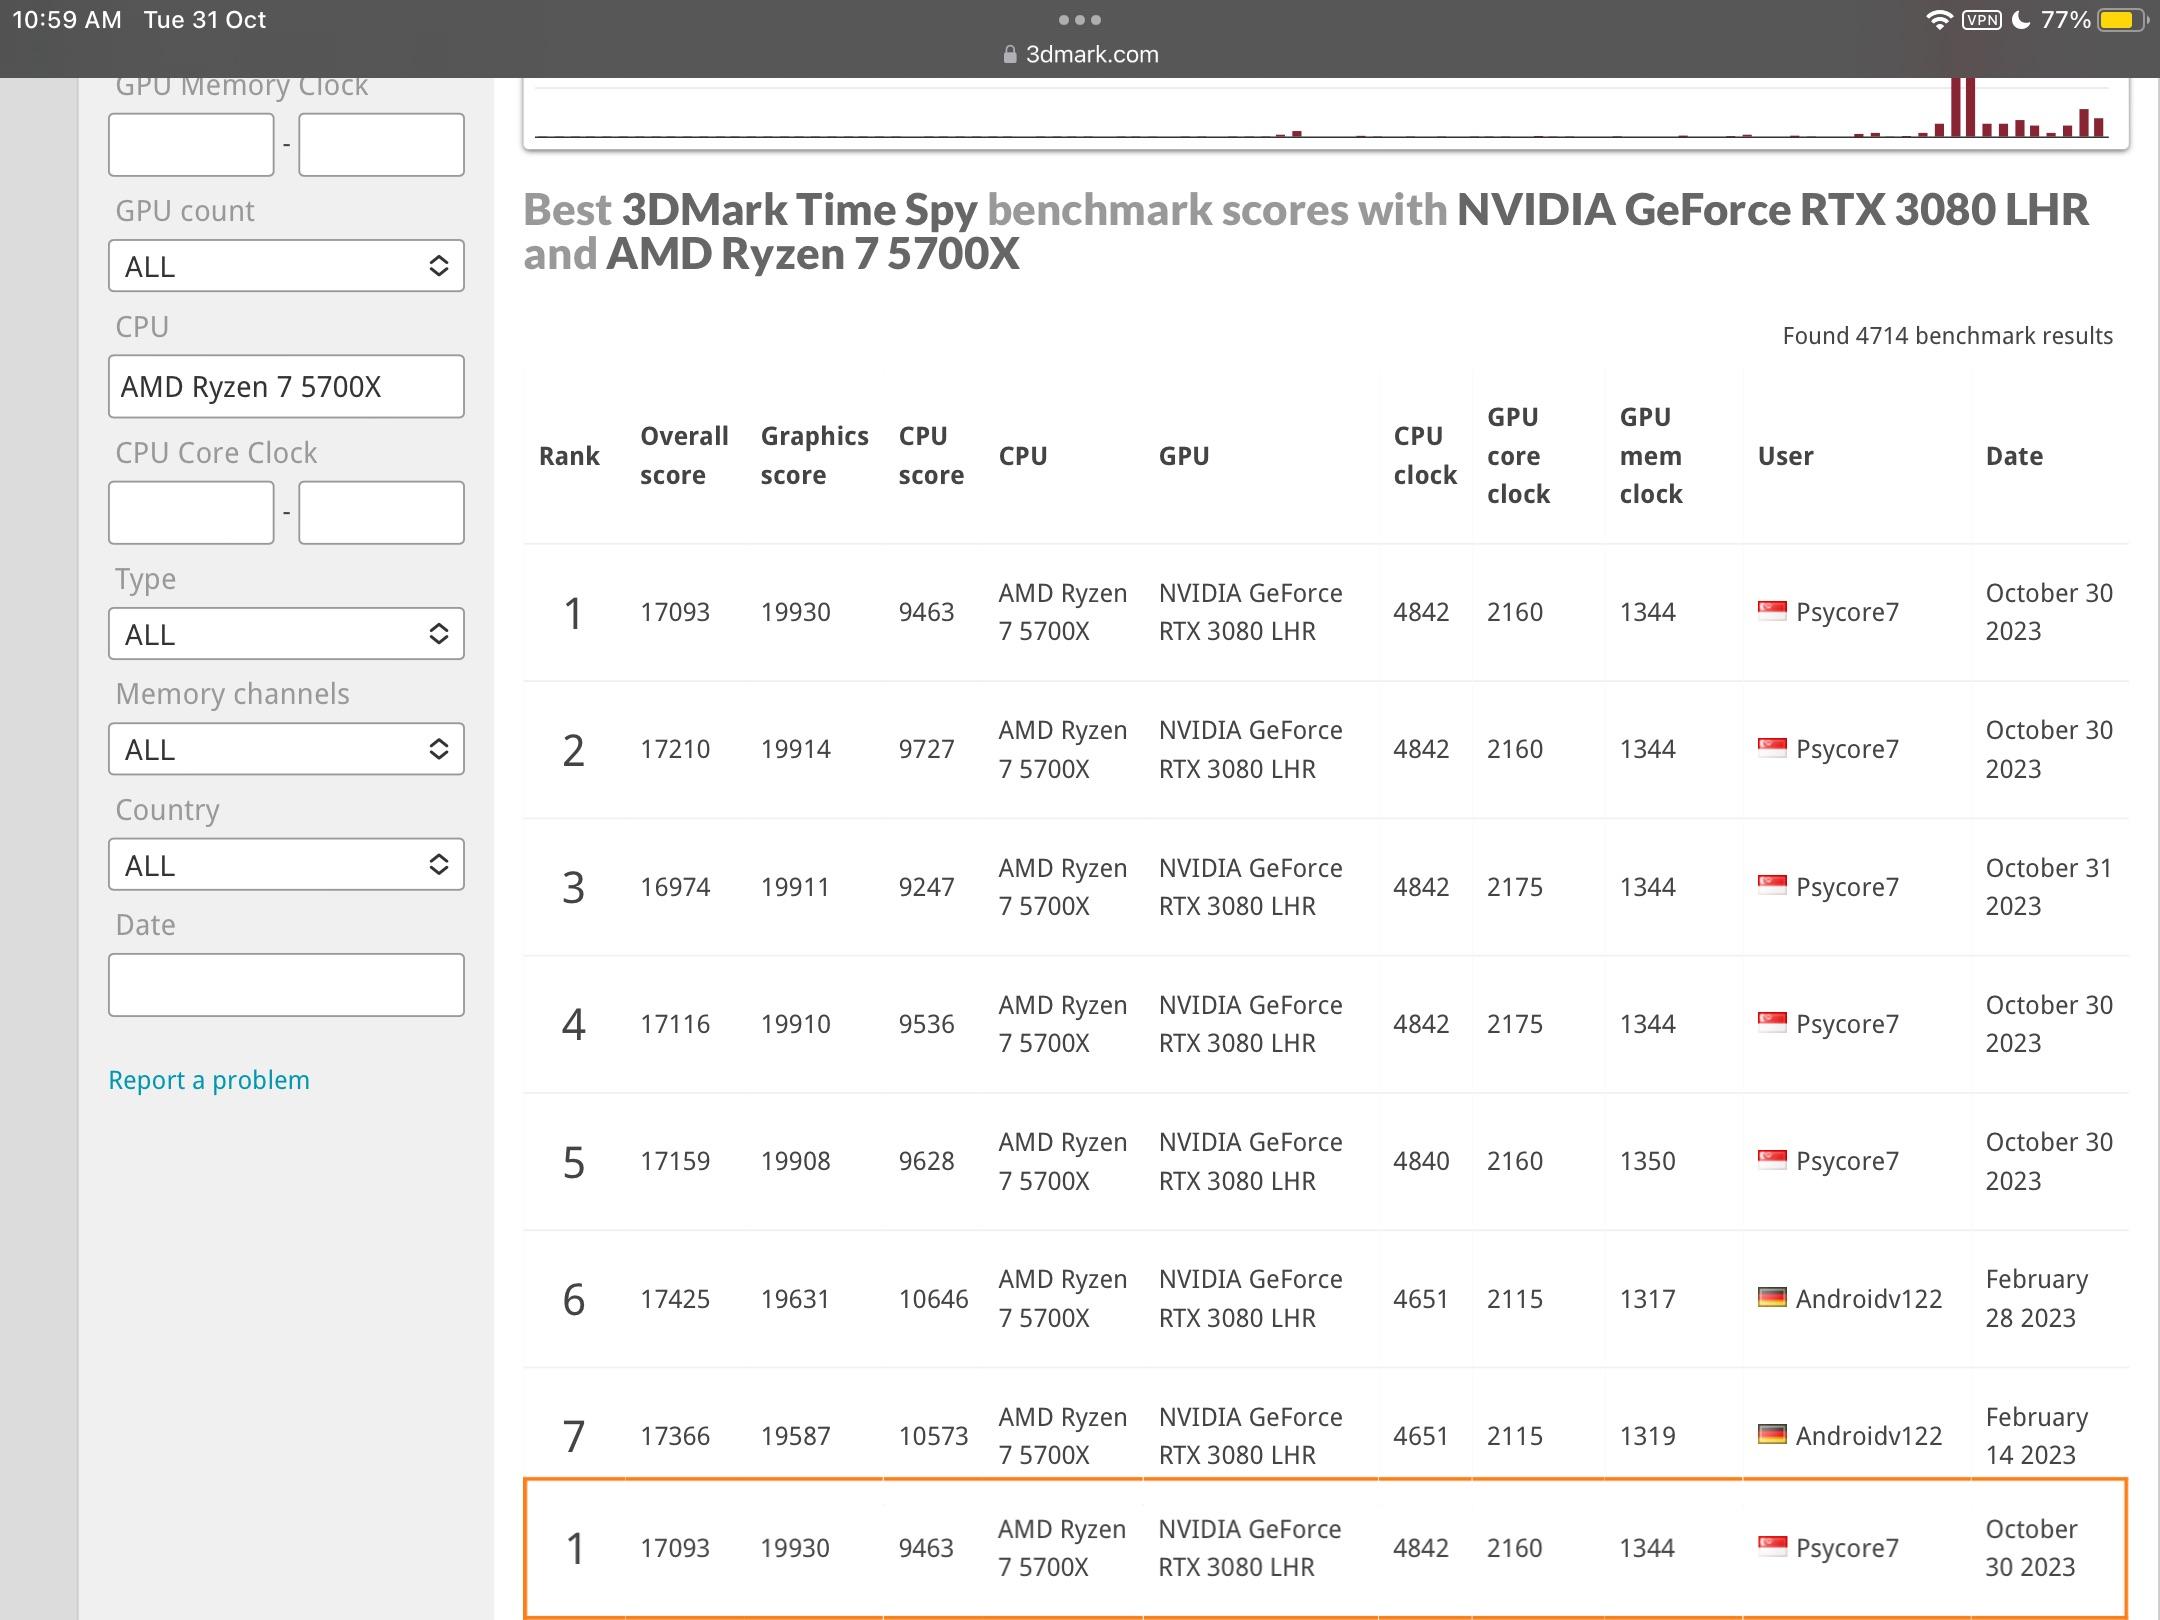This screenshot has height=1620, width=2160.
Task: Open the Country dropdown
Action: point(286,865)
